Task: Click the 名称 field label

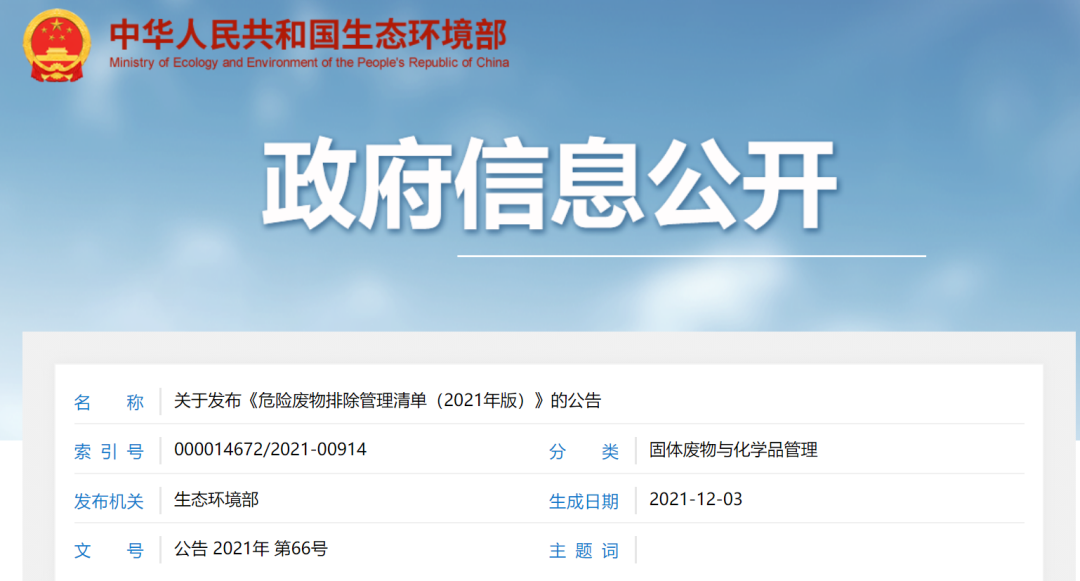Action: 109,402
